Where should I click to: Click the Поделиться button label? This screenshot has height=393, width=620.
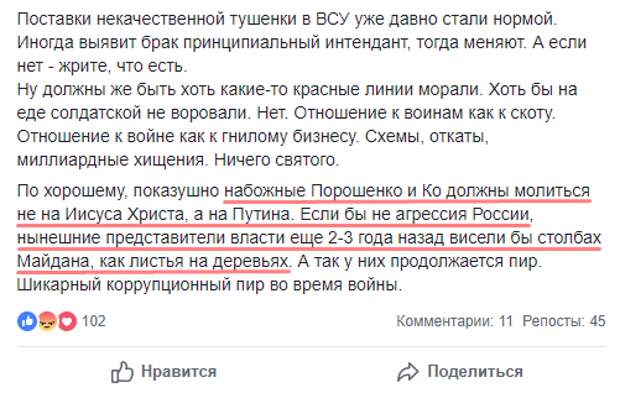475,372
